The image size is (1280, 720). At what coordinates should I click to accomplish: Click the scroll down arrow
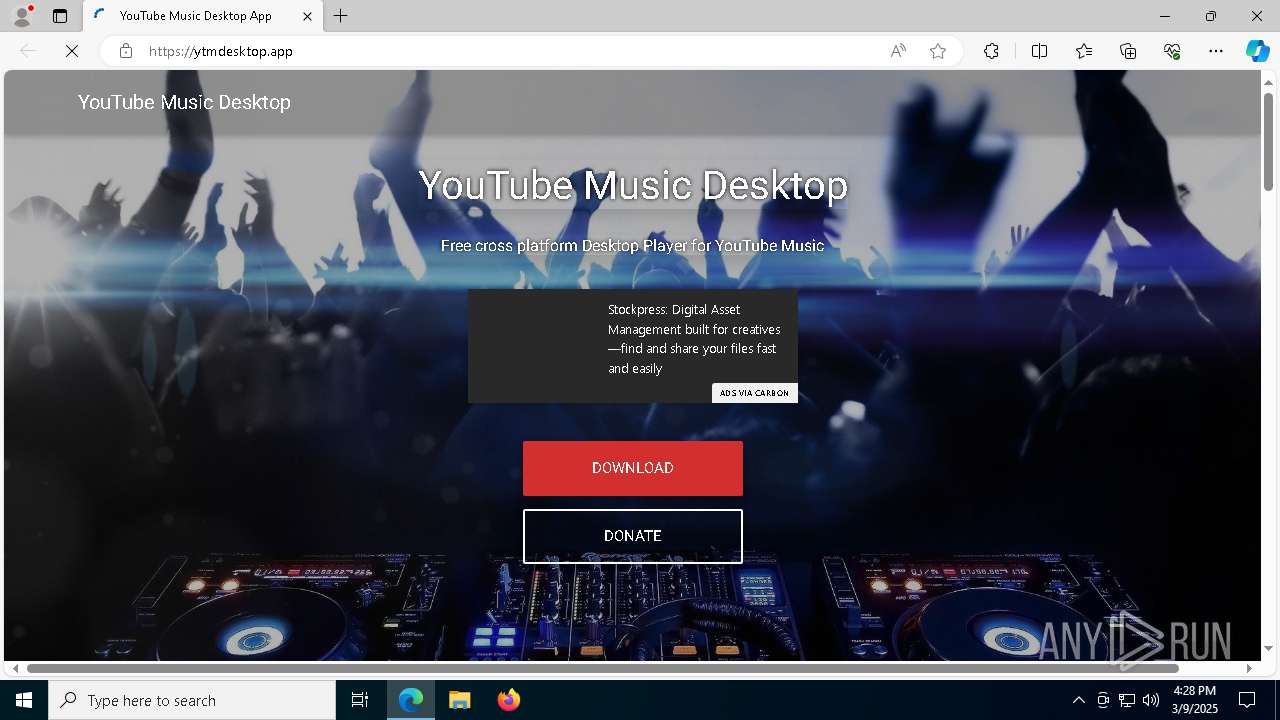tap(1268, 648)
